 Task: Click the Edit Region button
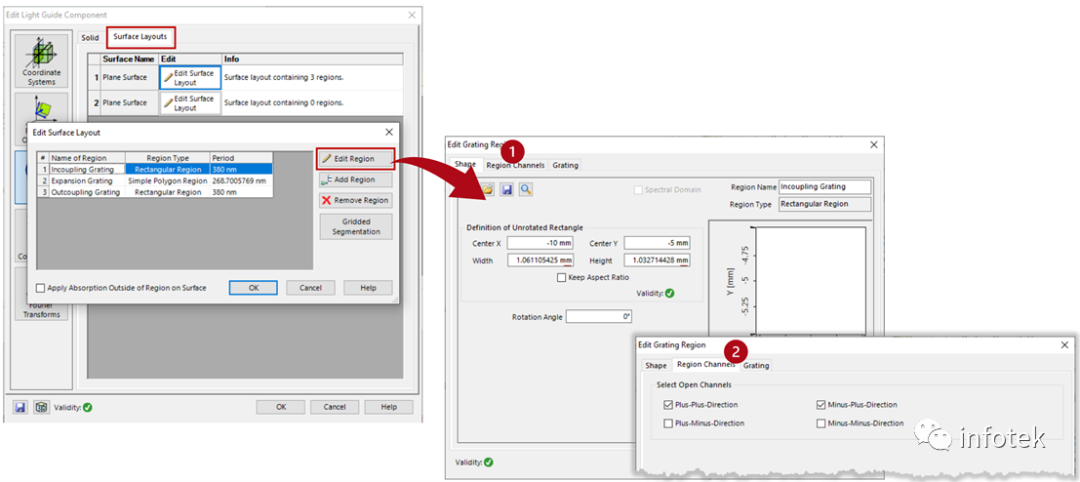point(355,159)
